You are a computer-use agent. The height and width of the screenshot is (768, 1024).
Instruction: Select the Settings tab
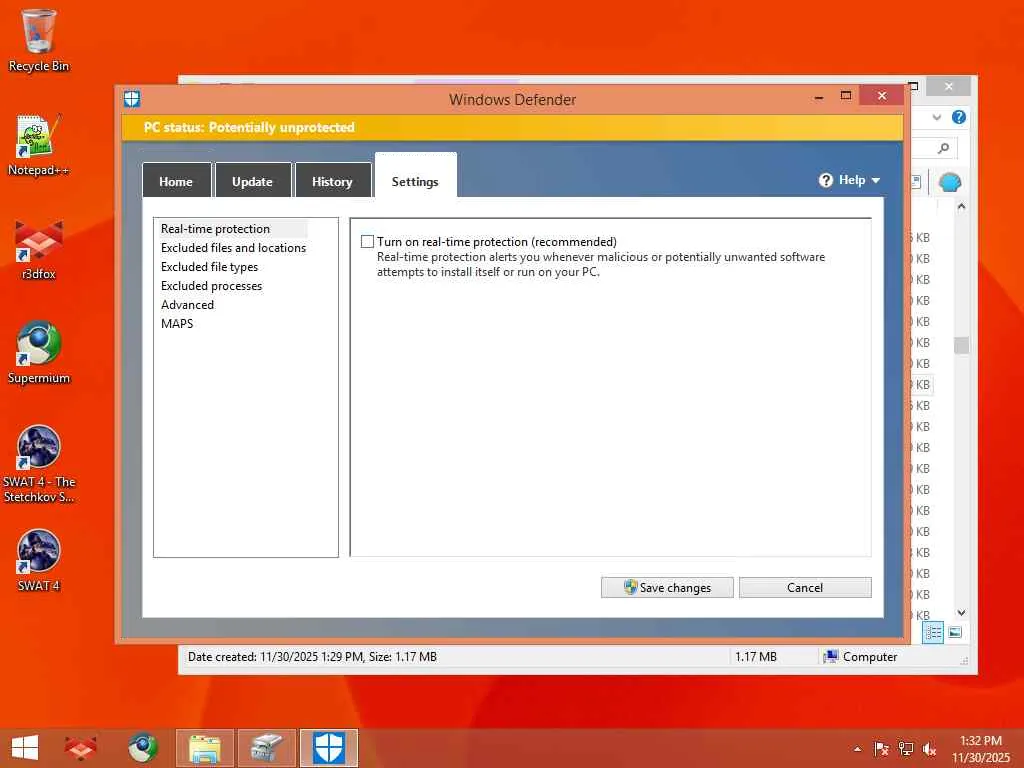click(415, 178)
